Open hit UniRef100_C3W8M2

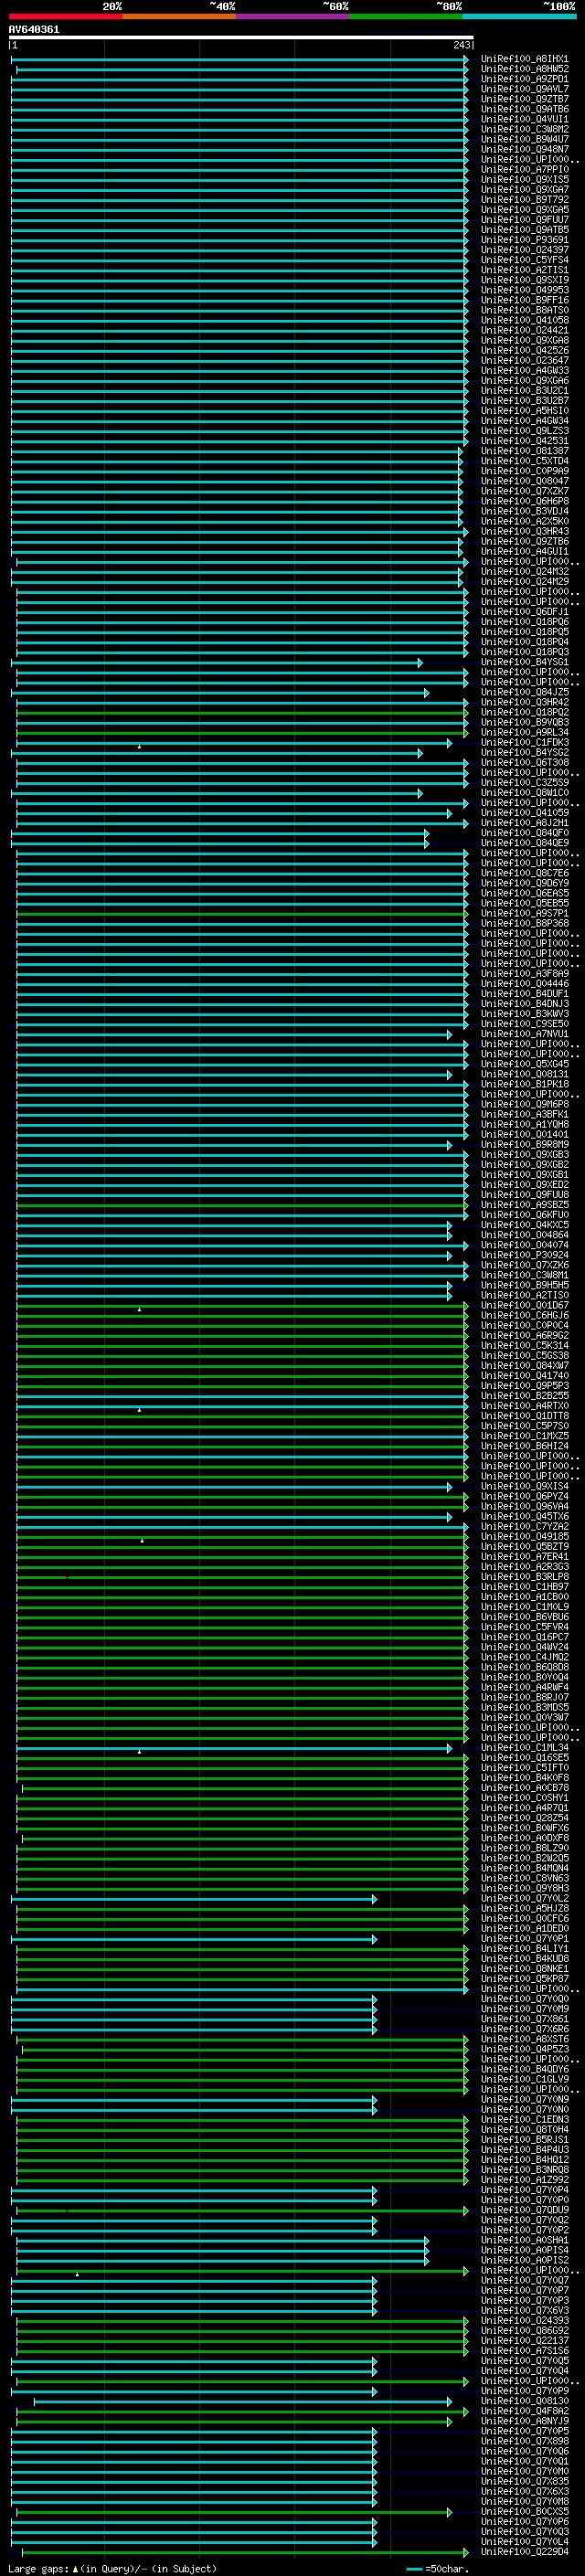(524, 129)
